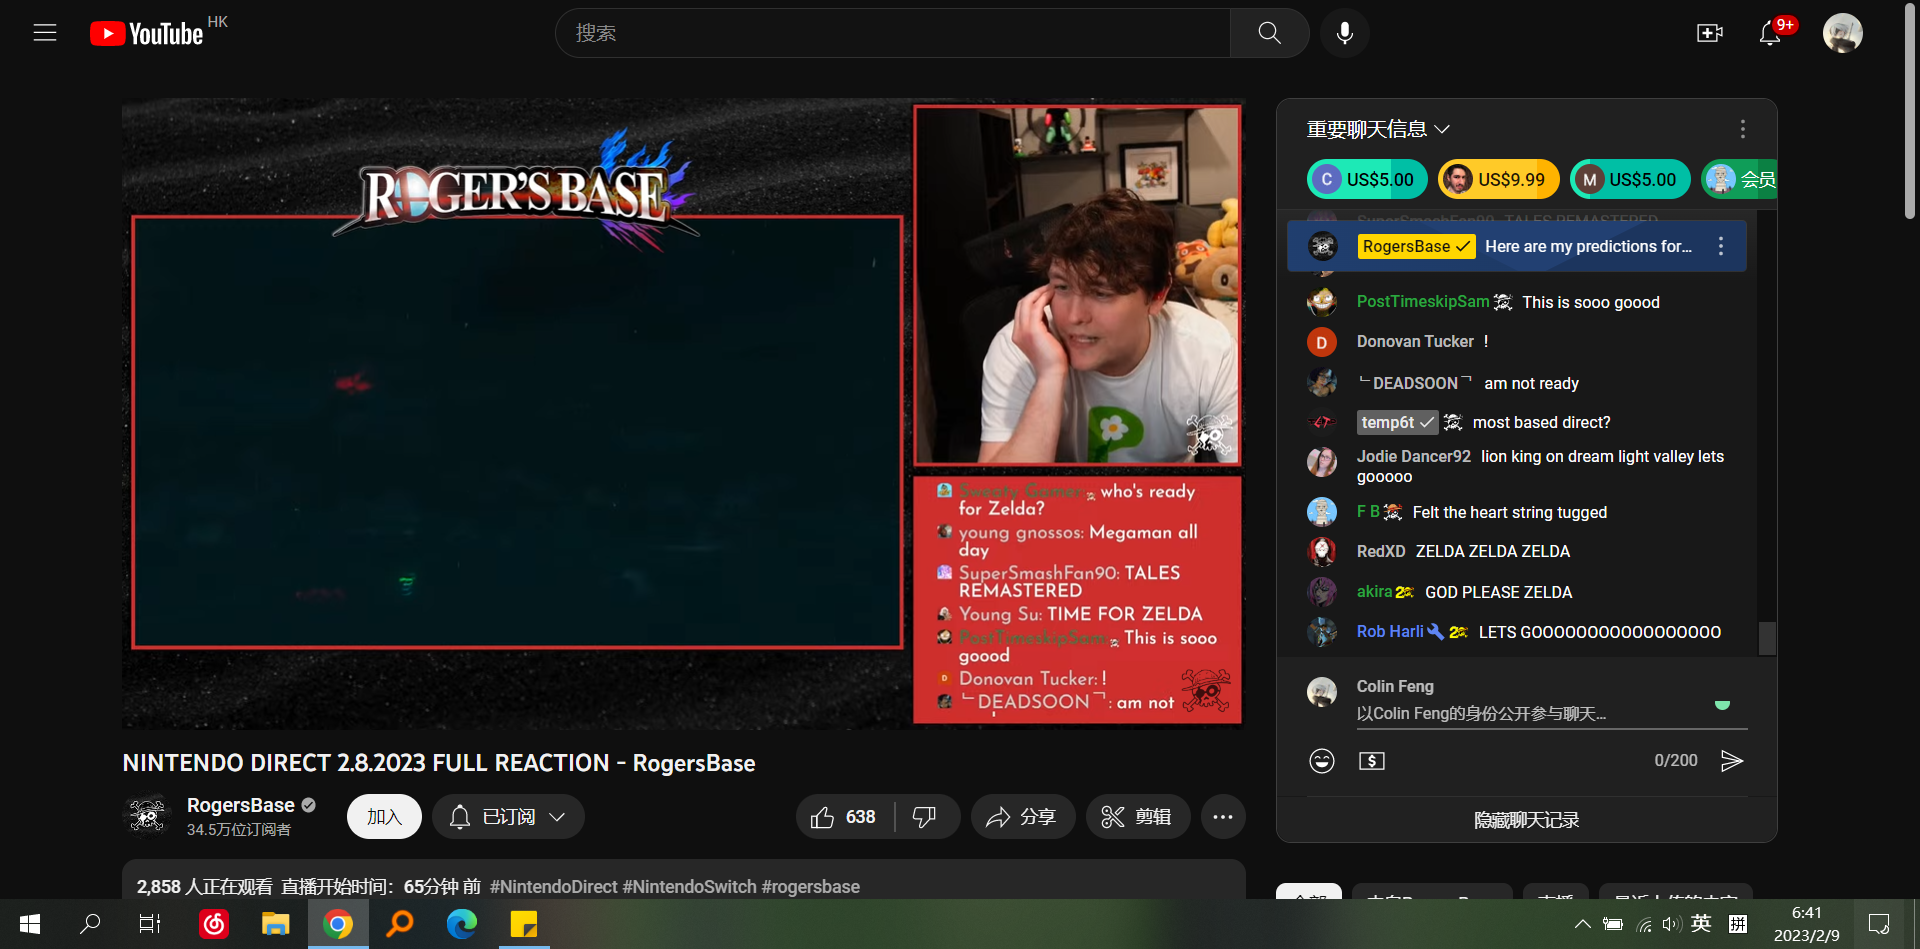
Task: Open Sticky Notes taskbar icon
Action: pyautogui.click(x=524, y=924)
